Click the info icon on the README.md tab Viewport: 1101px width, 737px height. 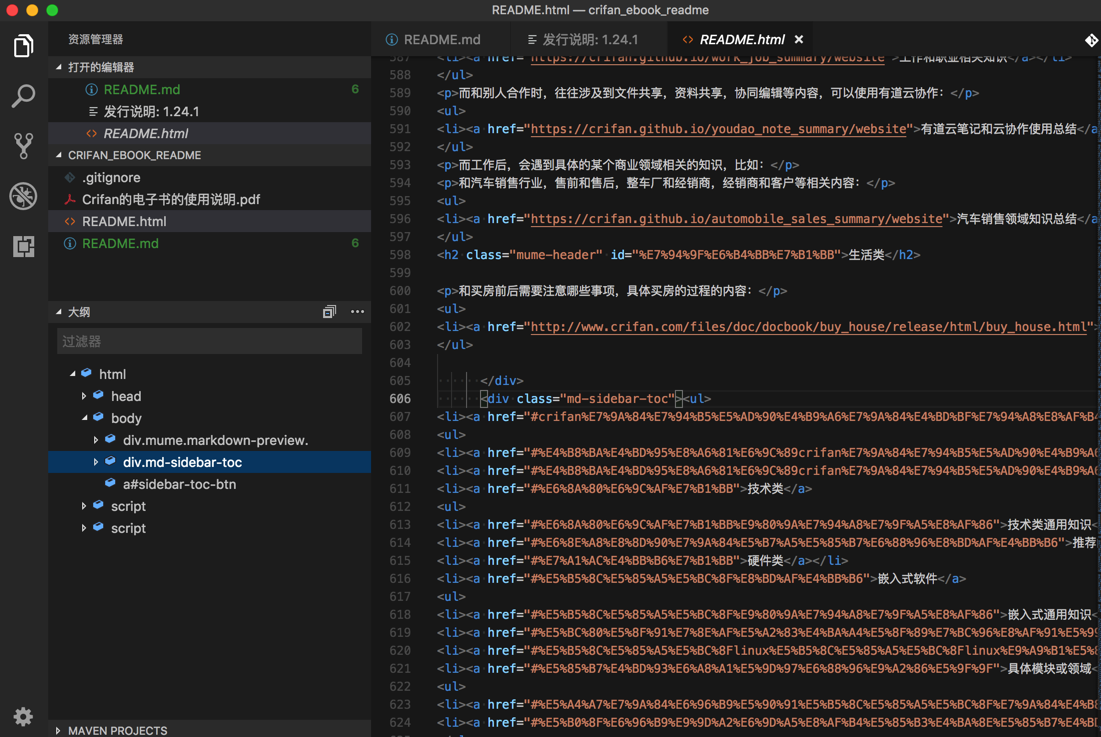click(x=392, y=39)
